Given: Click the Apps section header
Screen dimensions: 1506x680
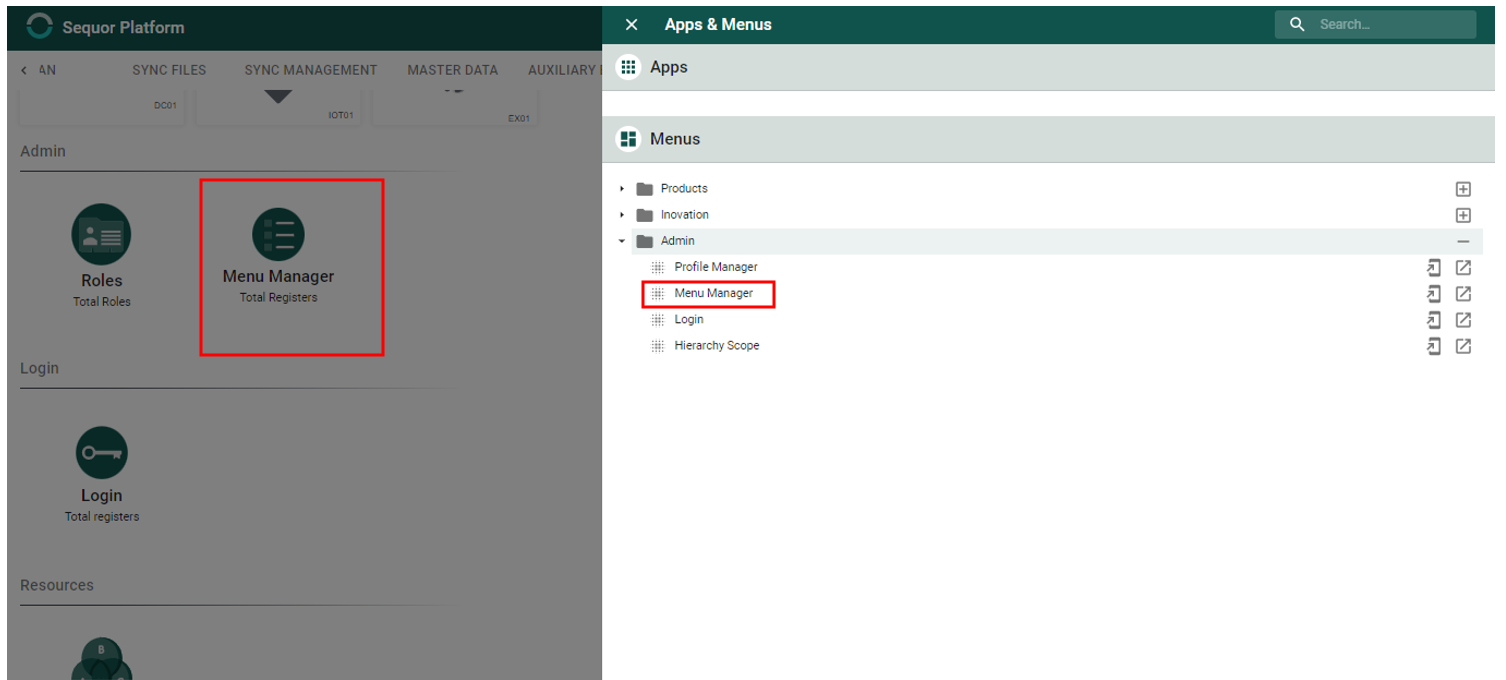Looking at the screenshot, I should tap(1048, 67).
